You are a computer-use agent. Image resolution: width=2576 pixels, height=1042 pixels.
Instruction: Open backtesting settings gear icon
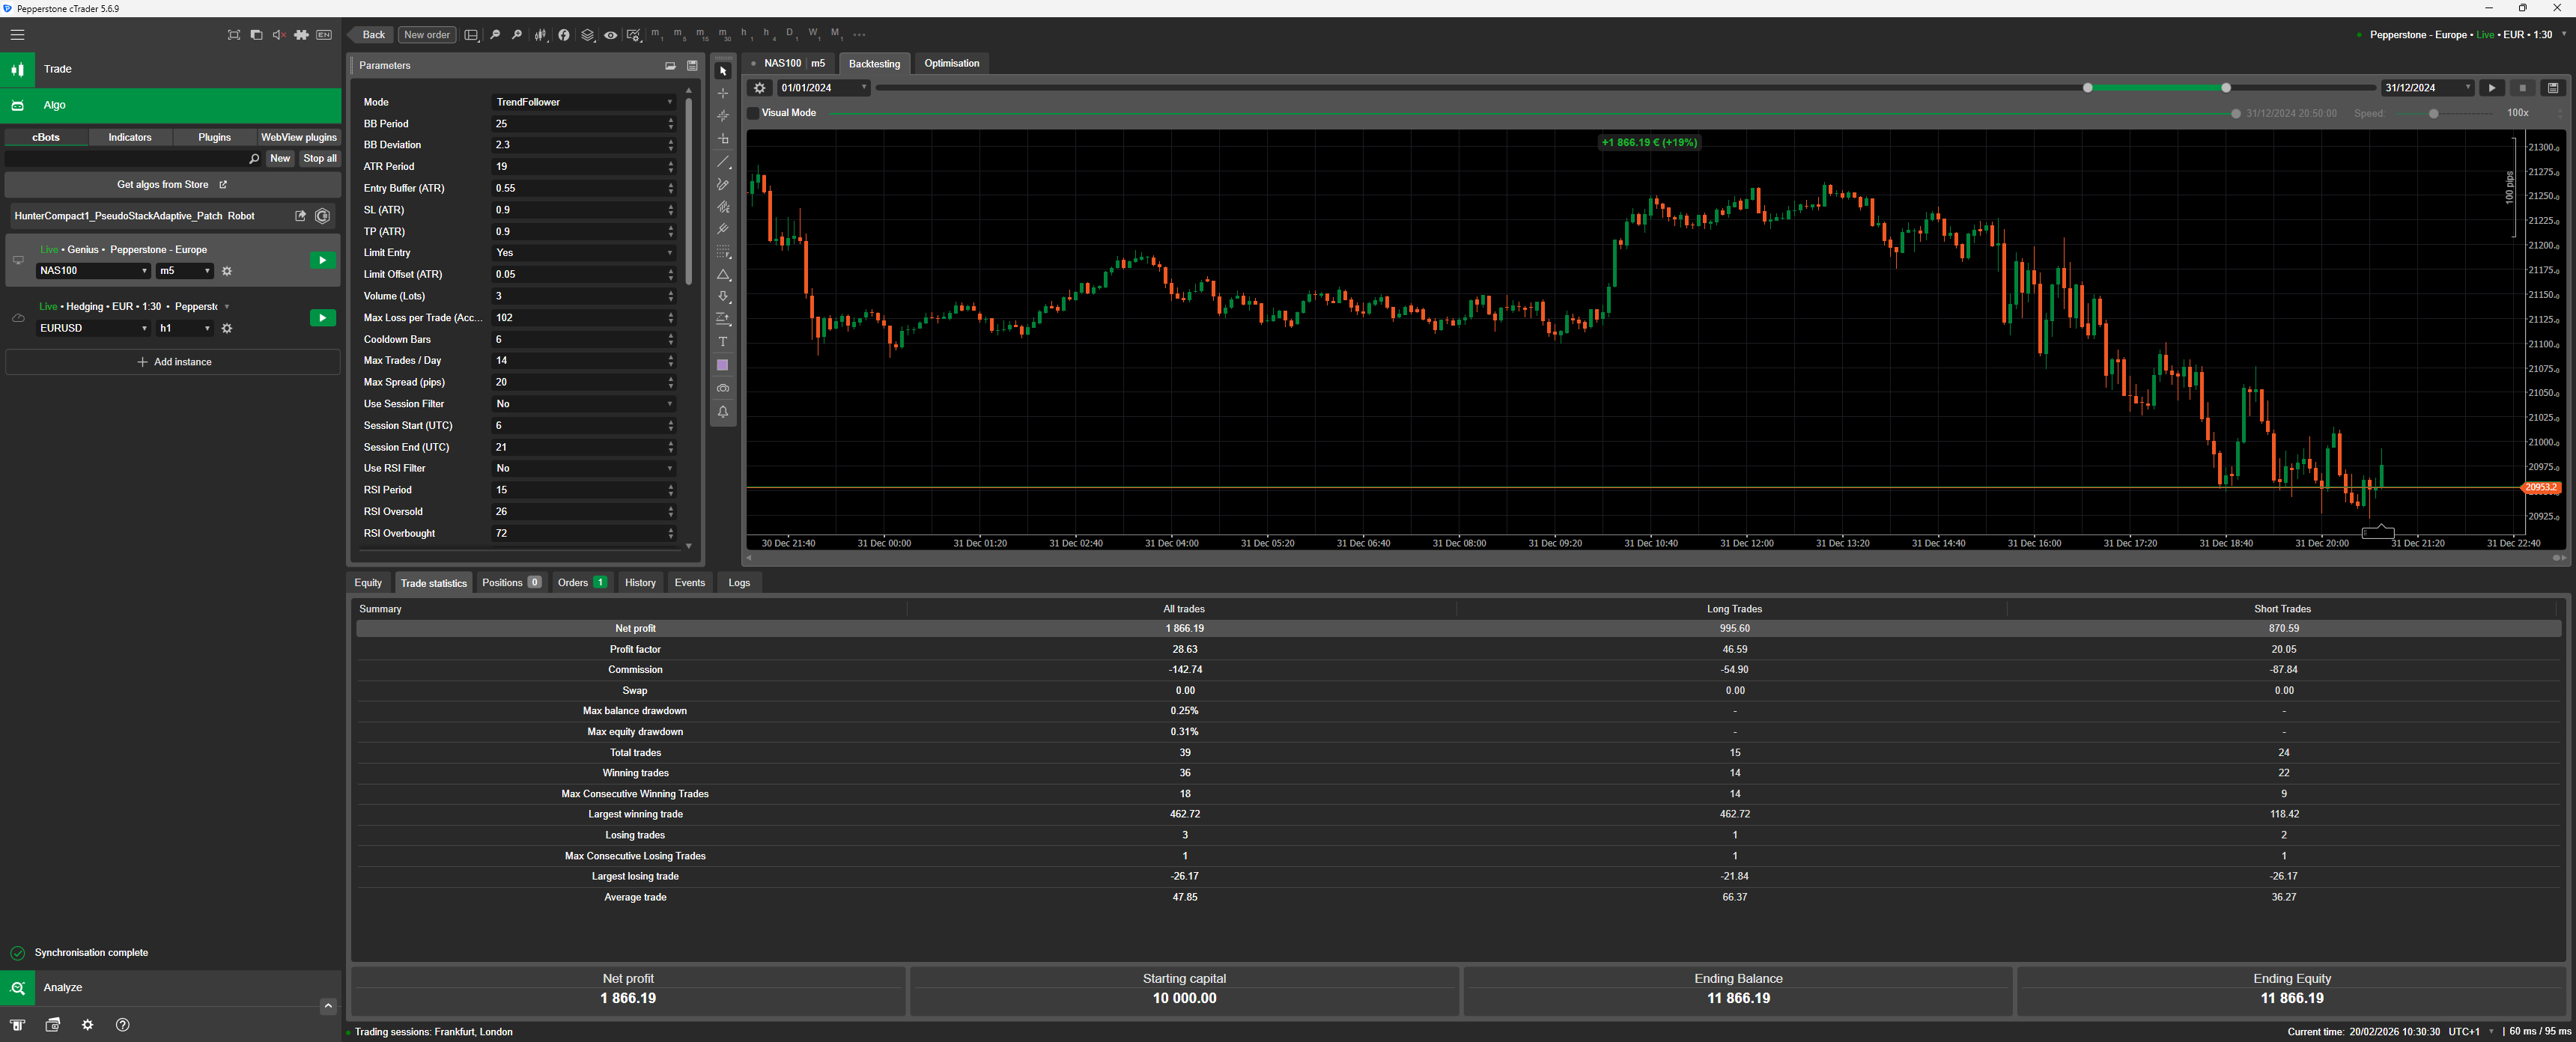click(x=759, y=88)
